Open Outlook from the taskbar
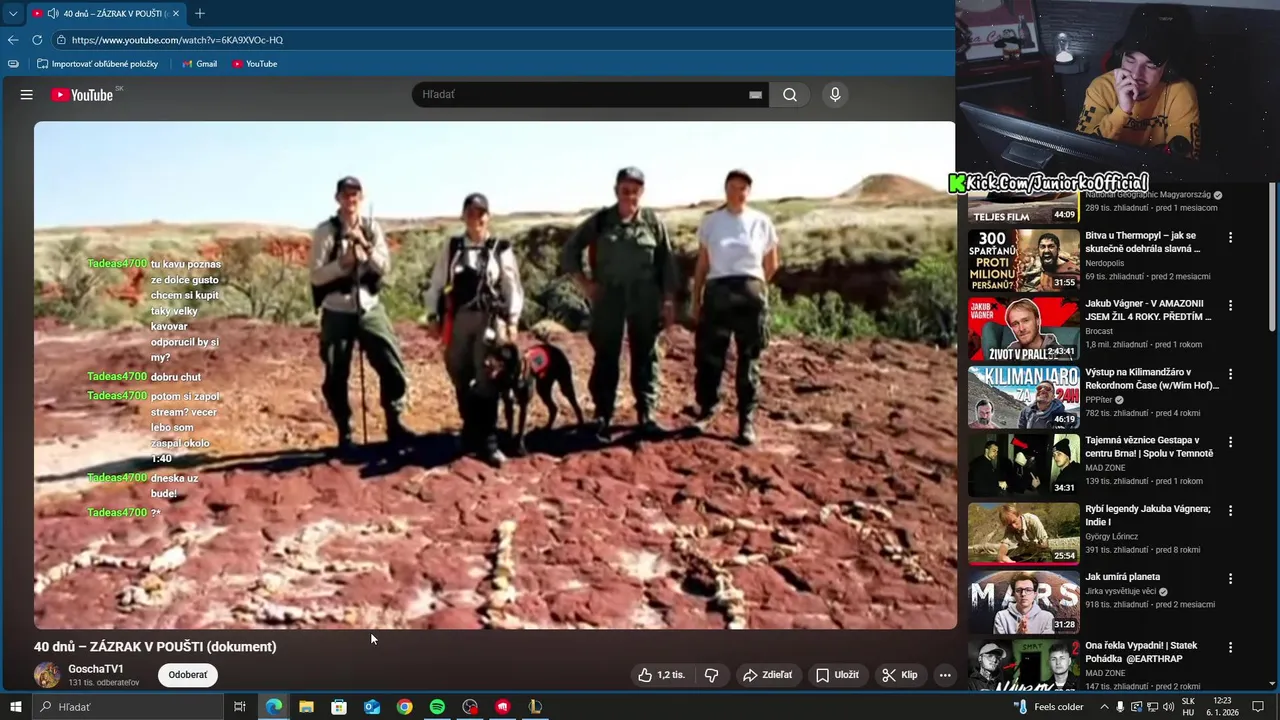The height and width of the screenshot is (720, 1280). [x=372, y=707]
